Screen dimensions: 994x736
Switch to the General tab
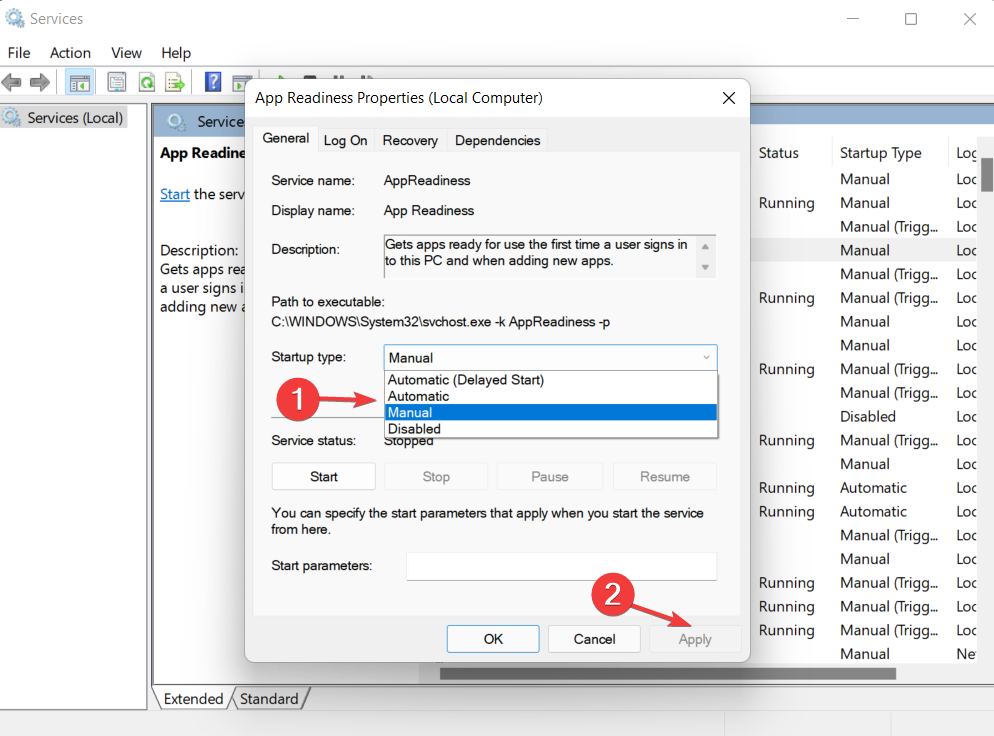tap(285, 138)
